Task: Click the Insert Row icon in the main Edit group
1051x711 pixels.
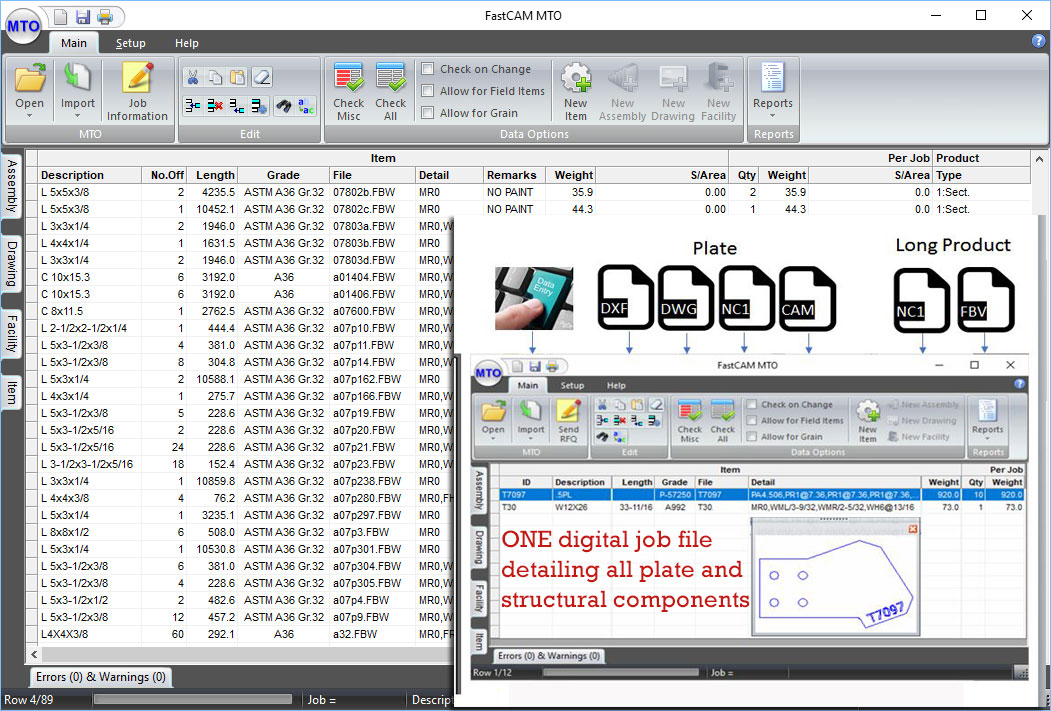Action: [193, 106]
